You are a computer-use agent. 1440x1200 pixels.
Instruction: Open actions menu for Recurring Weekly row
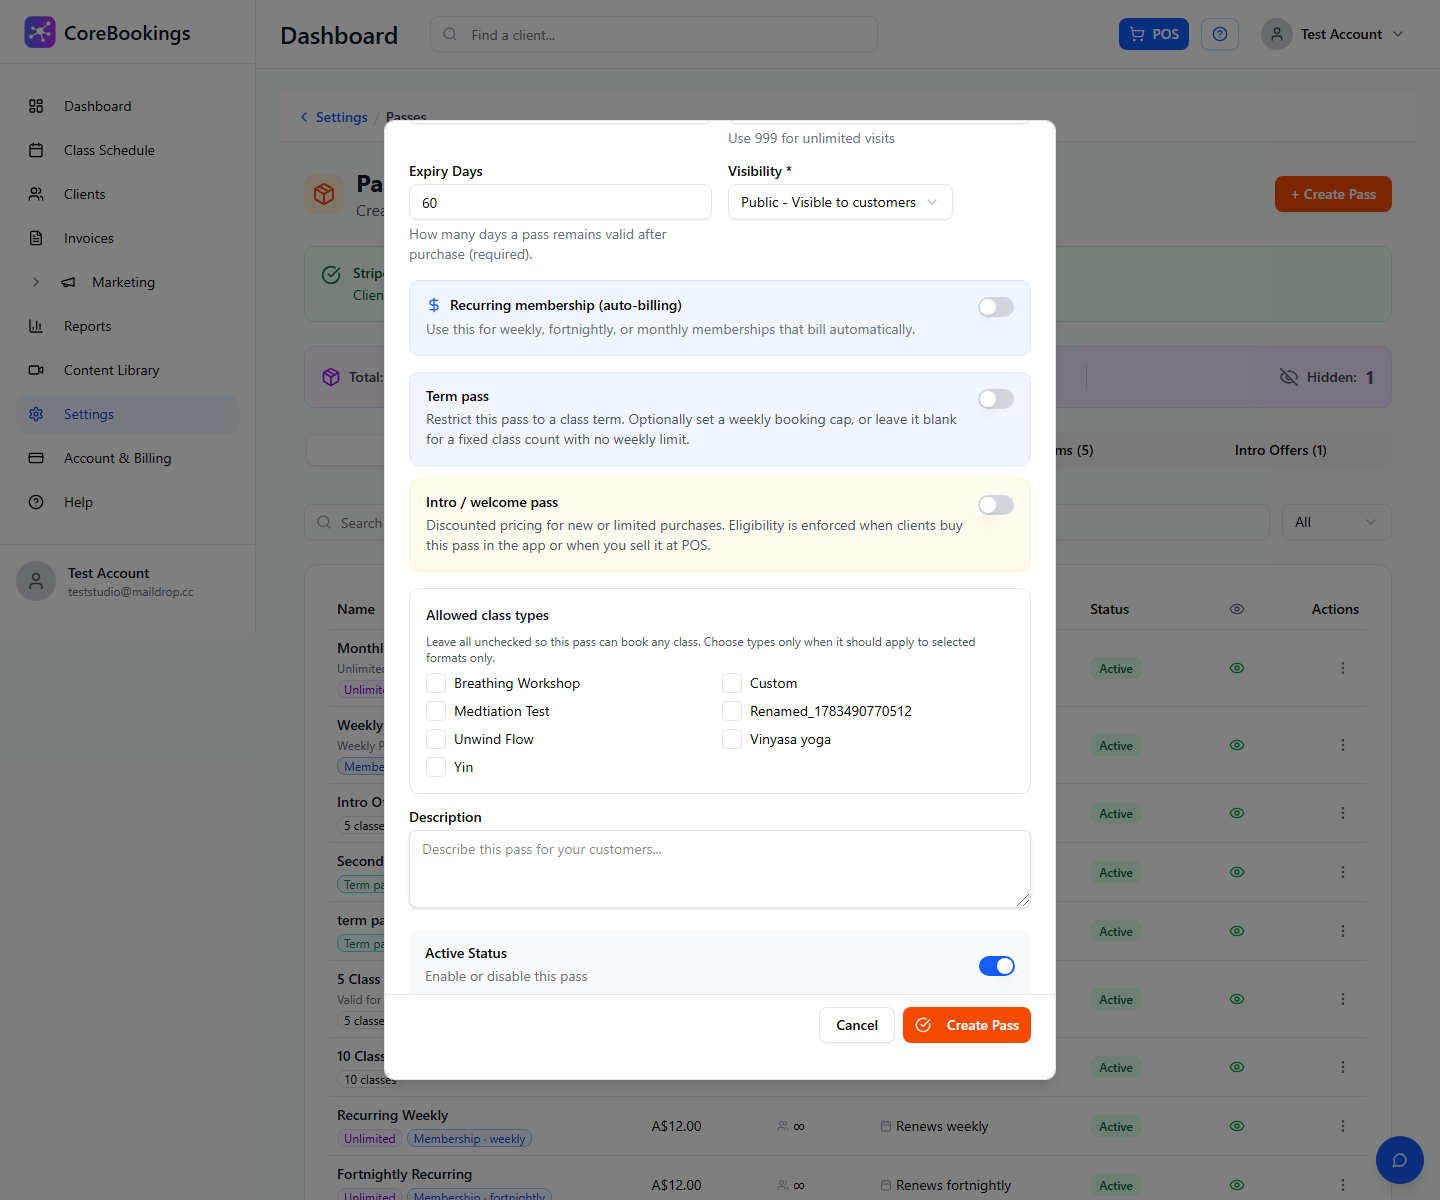coord(1343,1126)
